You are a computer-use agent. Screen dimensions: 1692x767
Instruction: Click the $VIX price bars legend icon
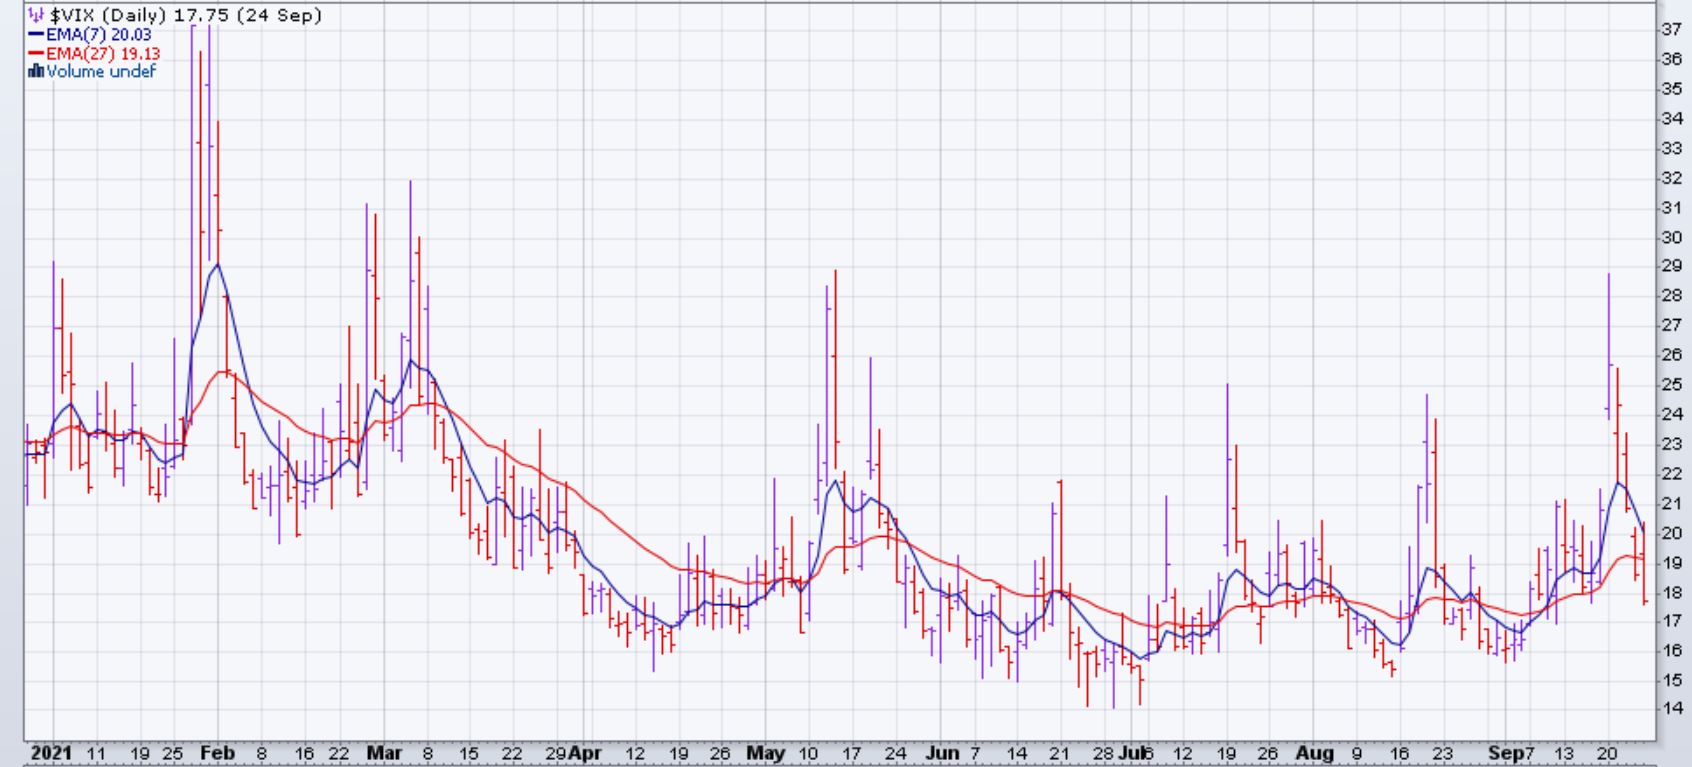(37, 16)
